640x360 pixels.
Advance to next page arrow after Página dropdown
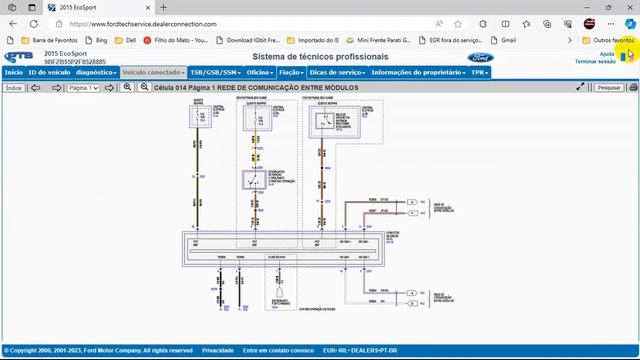(109, 88)
